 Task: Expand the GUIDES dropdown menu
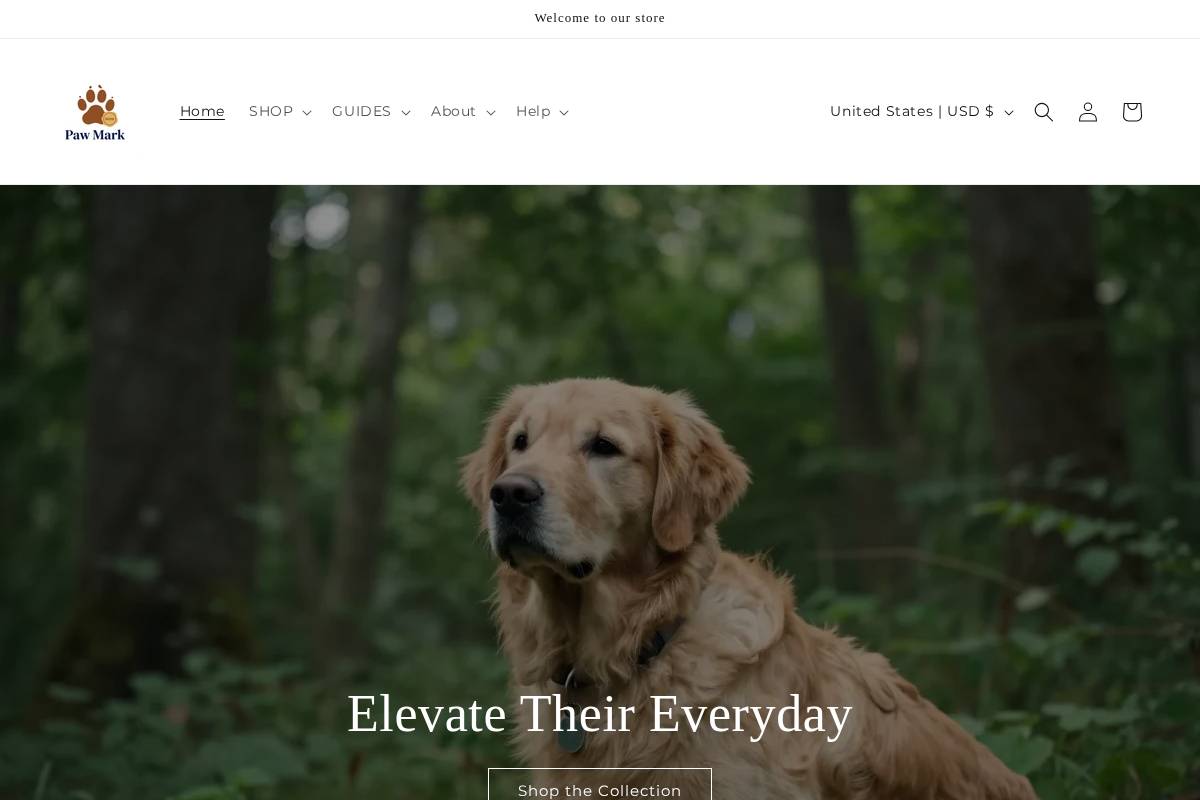(371, 112)
